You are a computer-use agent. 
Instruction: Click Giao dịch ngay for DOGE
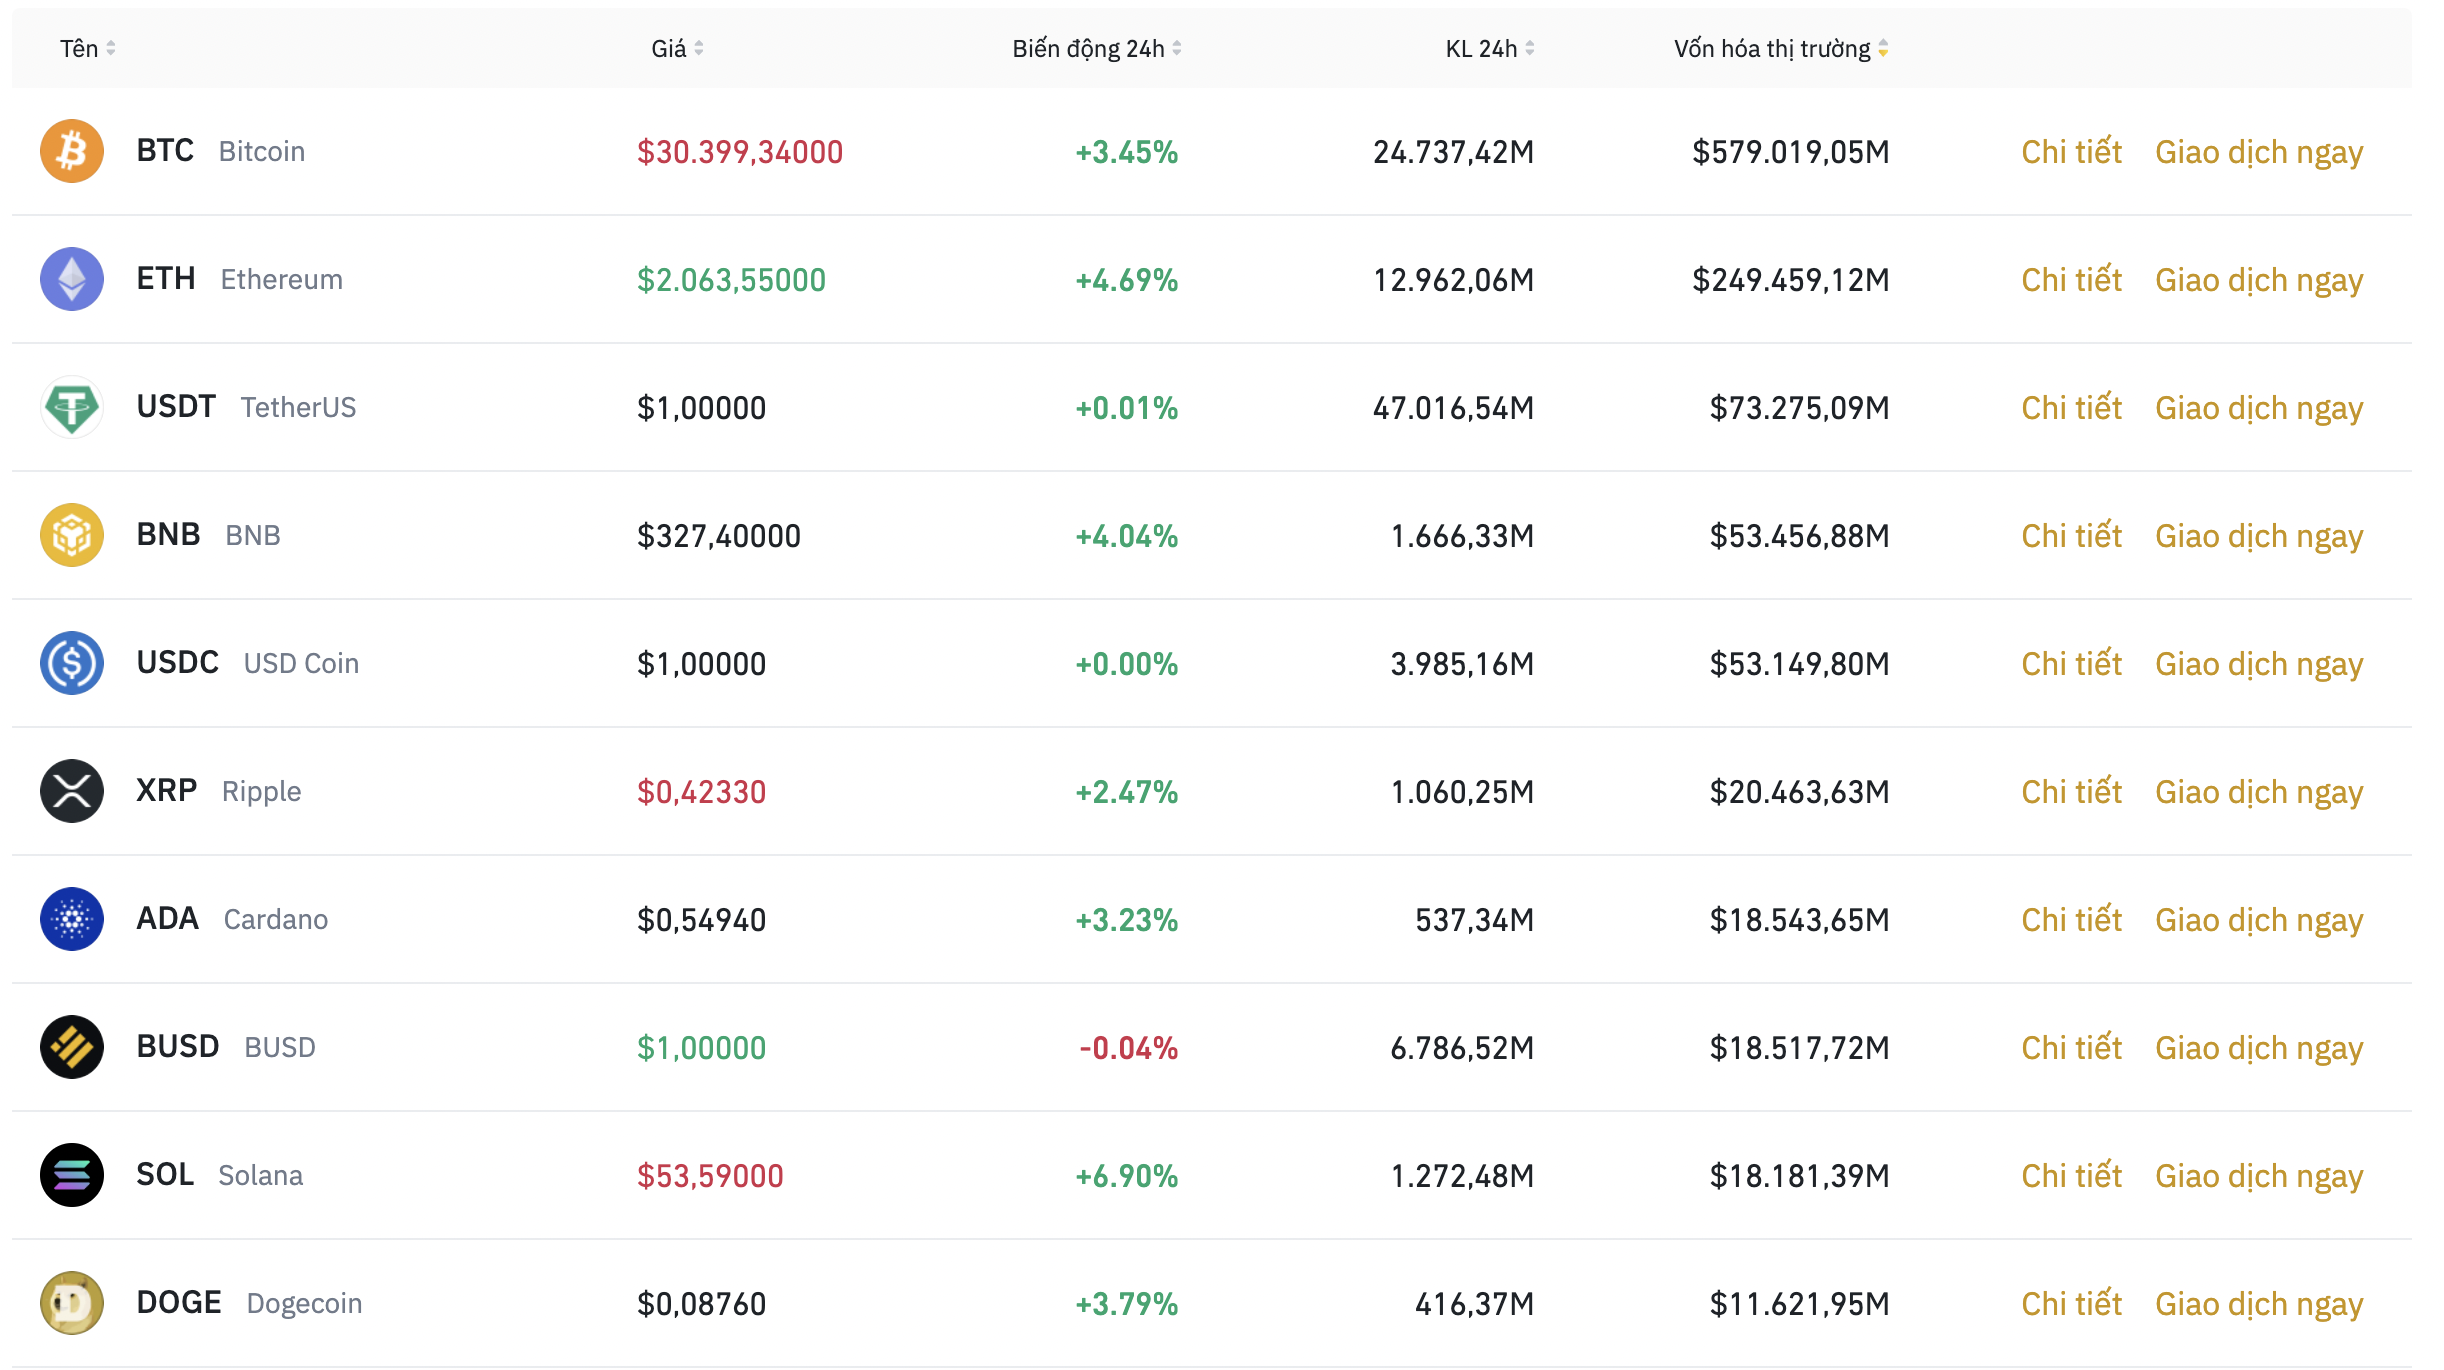pos(2259,1305)
